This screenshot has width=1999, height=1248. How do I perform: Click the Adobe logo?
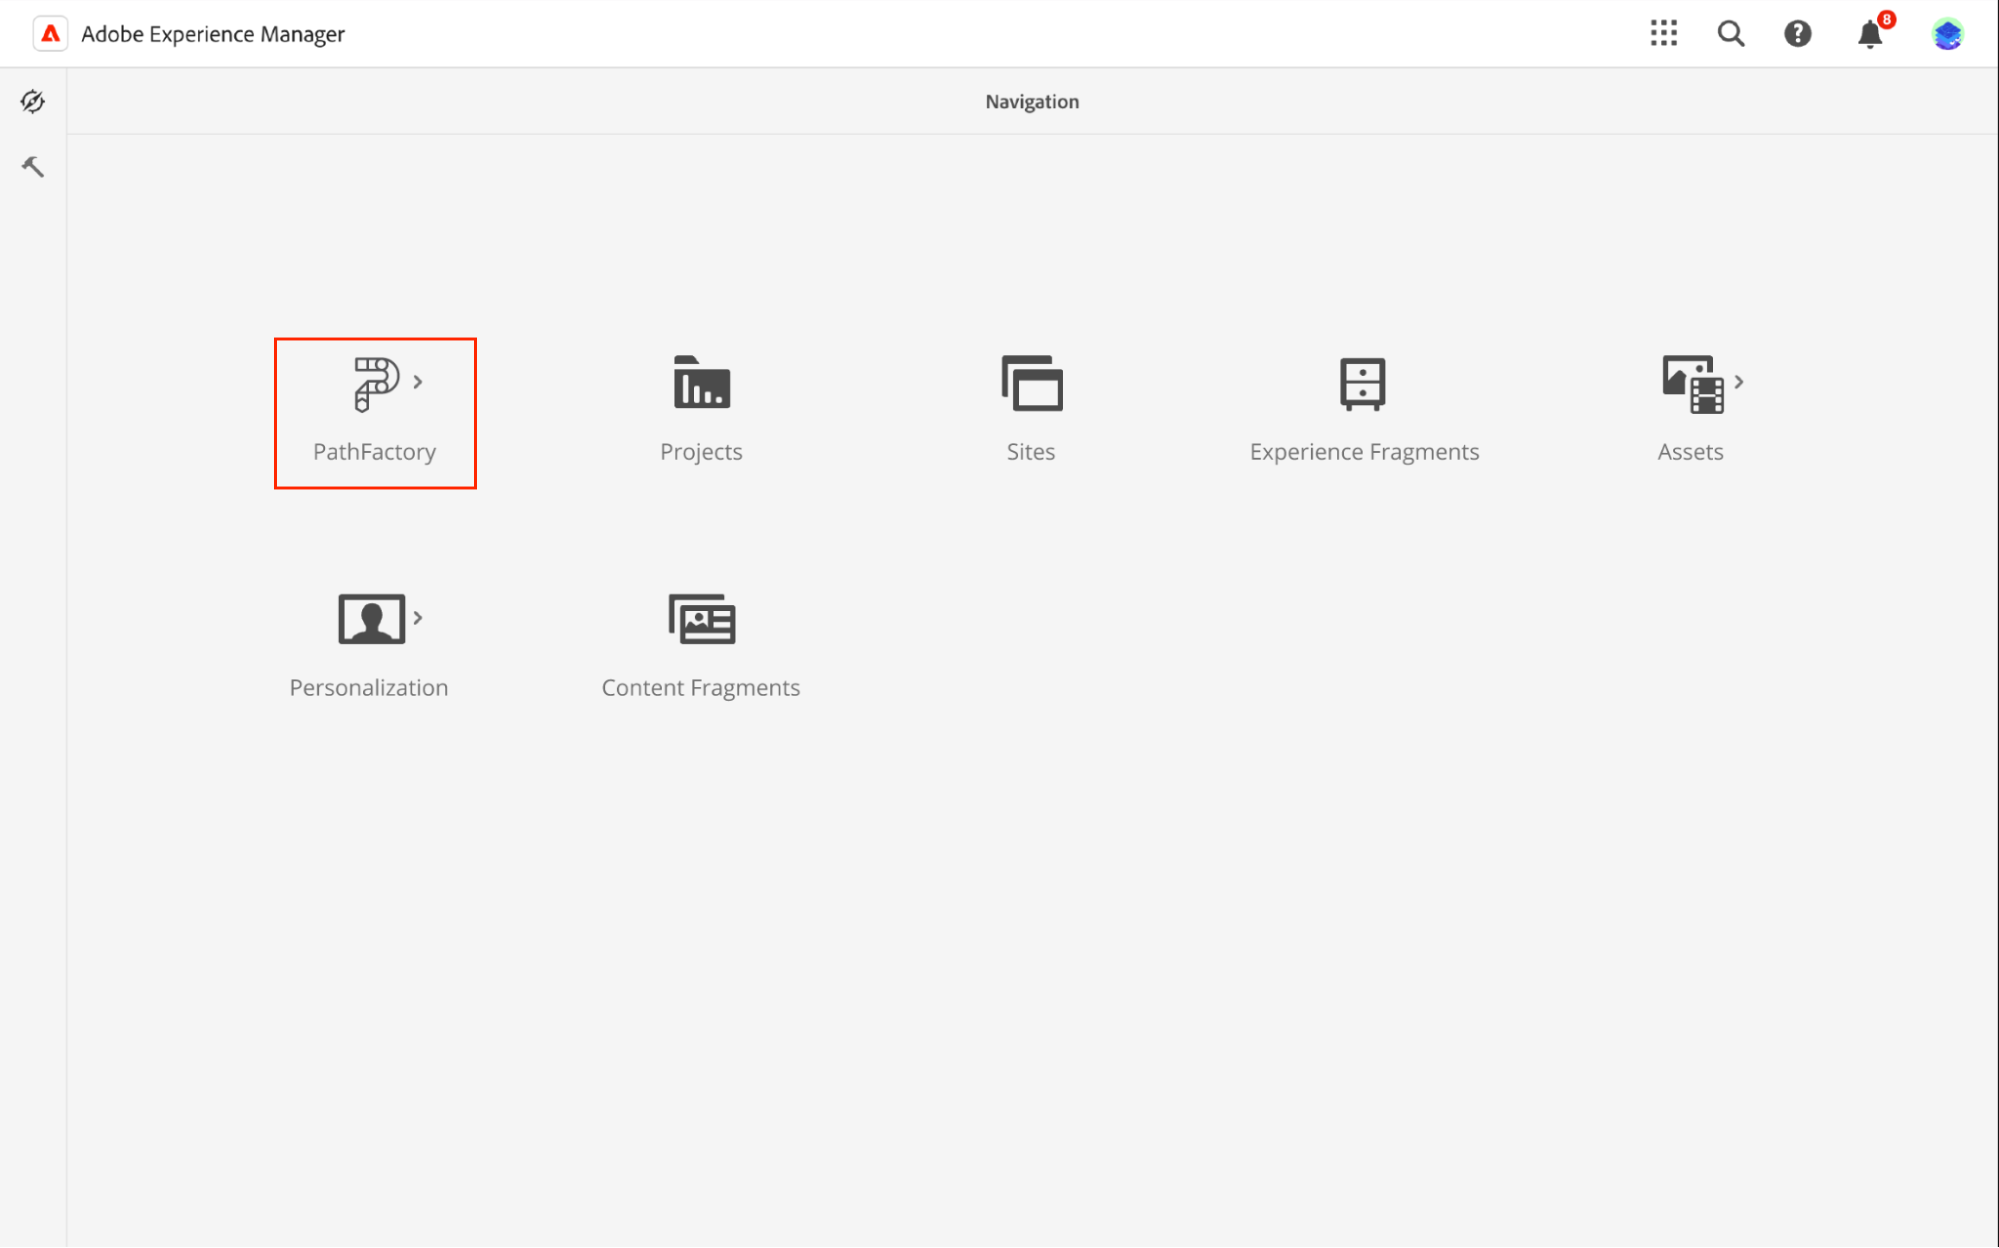pos(49,33)
